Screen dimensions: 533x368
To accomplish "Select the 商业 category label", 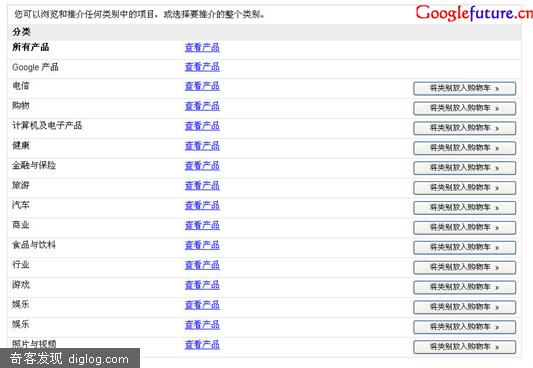I will pos(21,225).
